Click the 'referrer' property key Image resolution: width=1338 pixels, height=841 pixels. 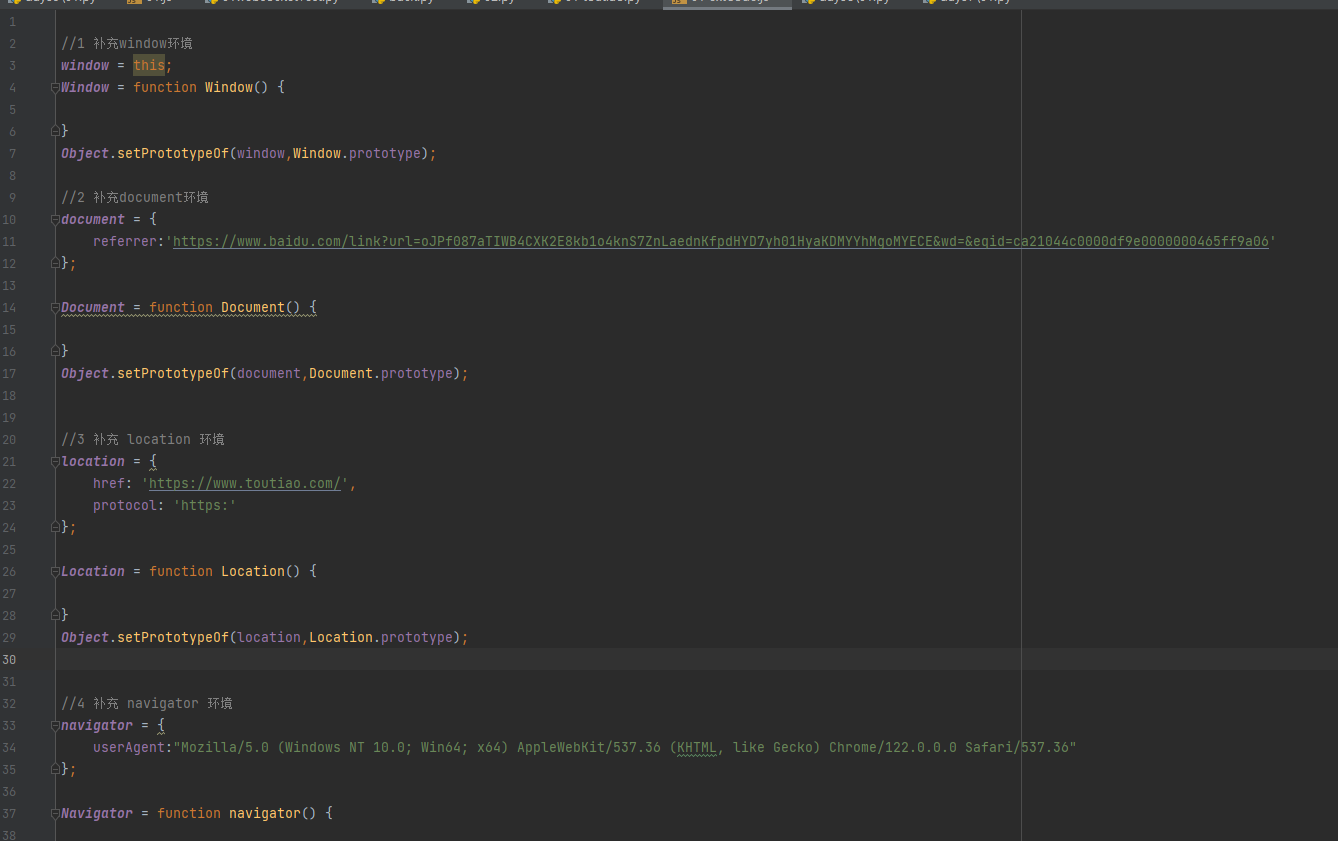pyautogui.click(x=125, y=241)
